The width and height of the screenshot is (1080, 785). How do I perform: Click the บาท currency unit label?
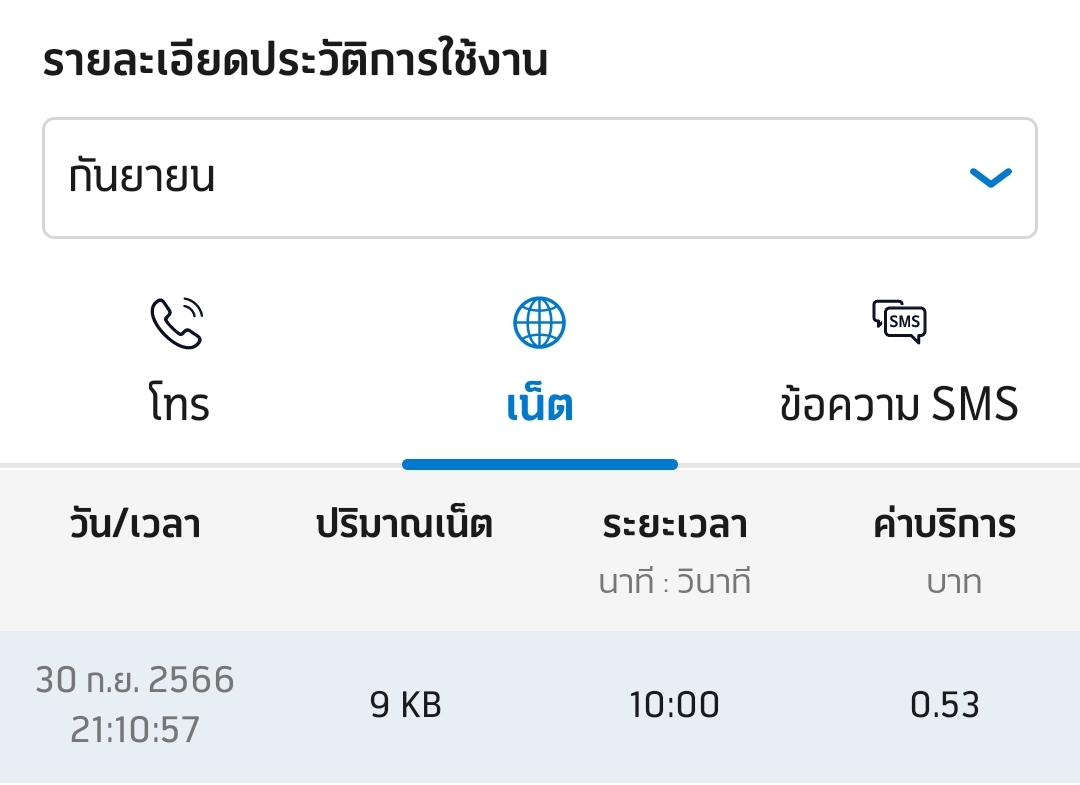(954, 581)
